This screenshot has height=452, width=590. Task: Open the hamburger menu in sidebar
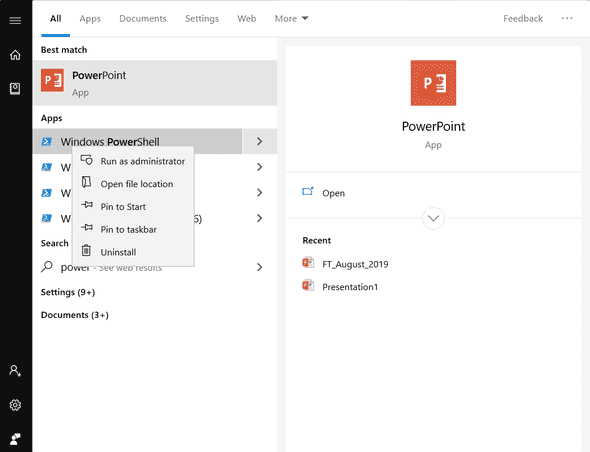coord(15,20)
